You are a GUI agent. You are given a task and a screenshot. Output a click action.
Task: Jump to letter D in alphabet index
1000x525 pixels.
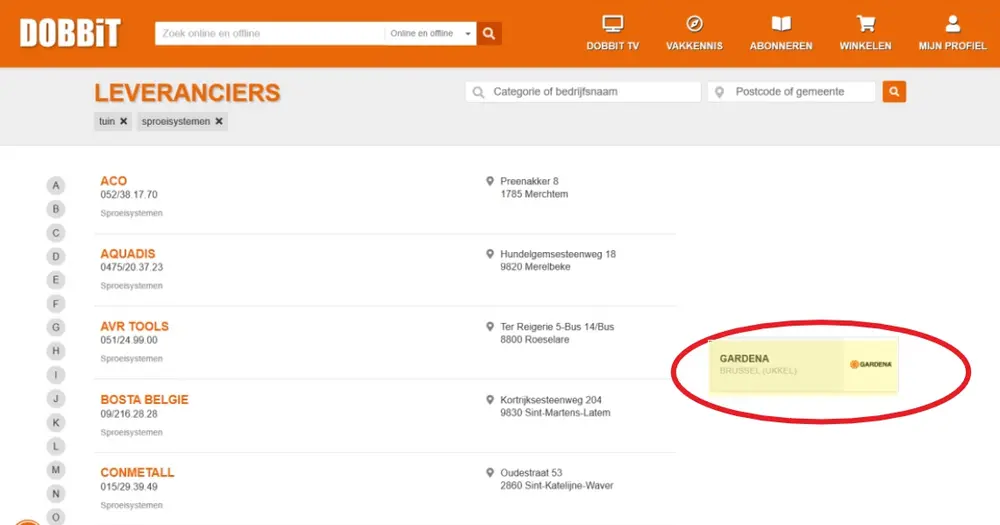[x=56, y=256]
